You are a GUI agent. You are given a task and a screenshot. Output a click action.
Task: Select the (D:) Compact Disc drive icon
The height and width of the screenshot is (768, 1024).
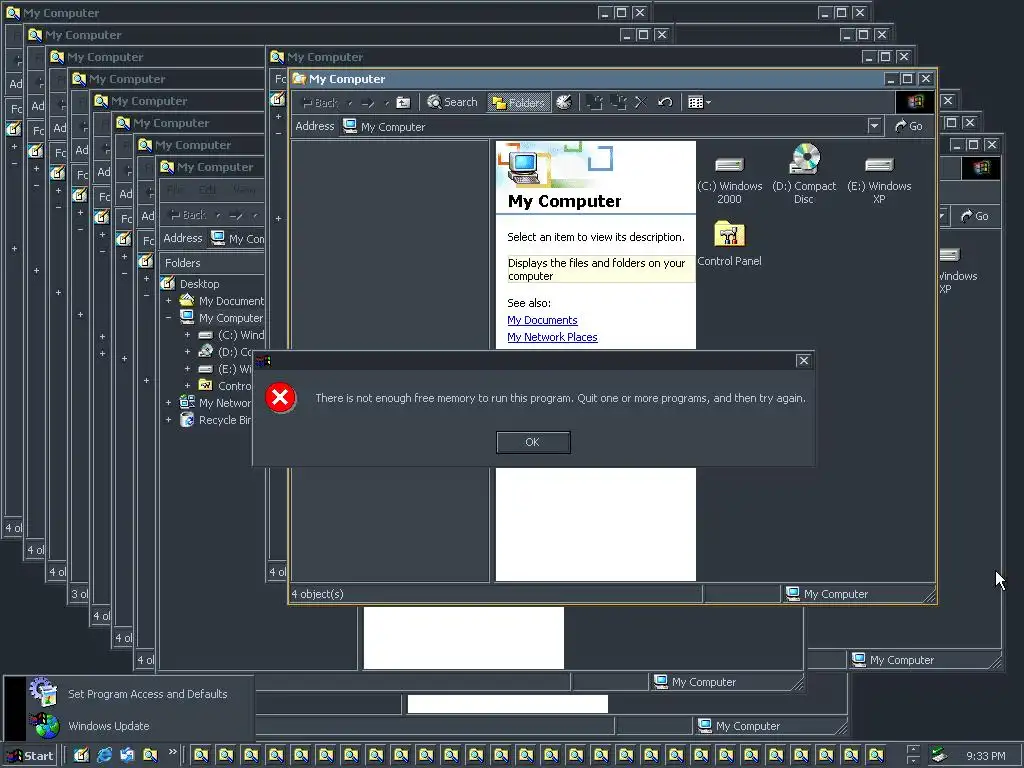[x=804, y=174]
